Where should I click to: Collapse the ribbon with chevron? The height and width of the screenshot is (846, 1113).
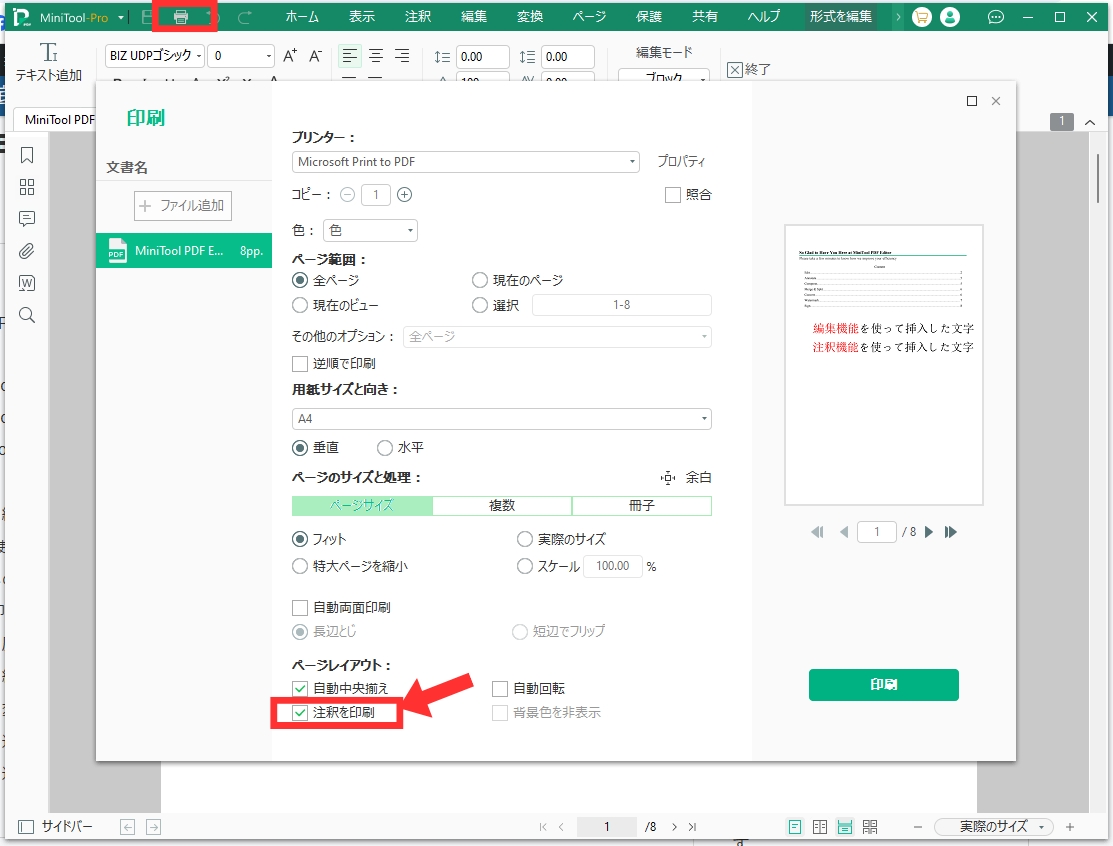1090,122
